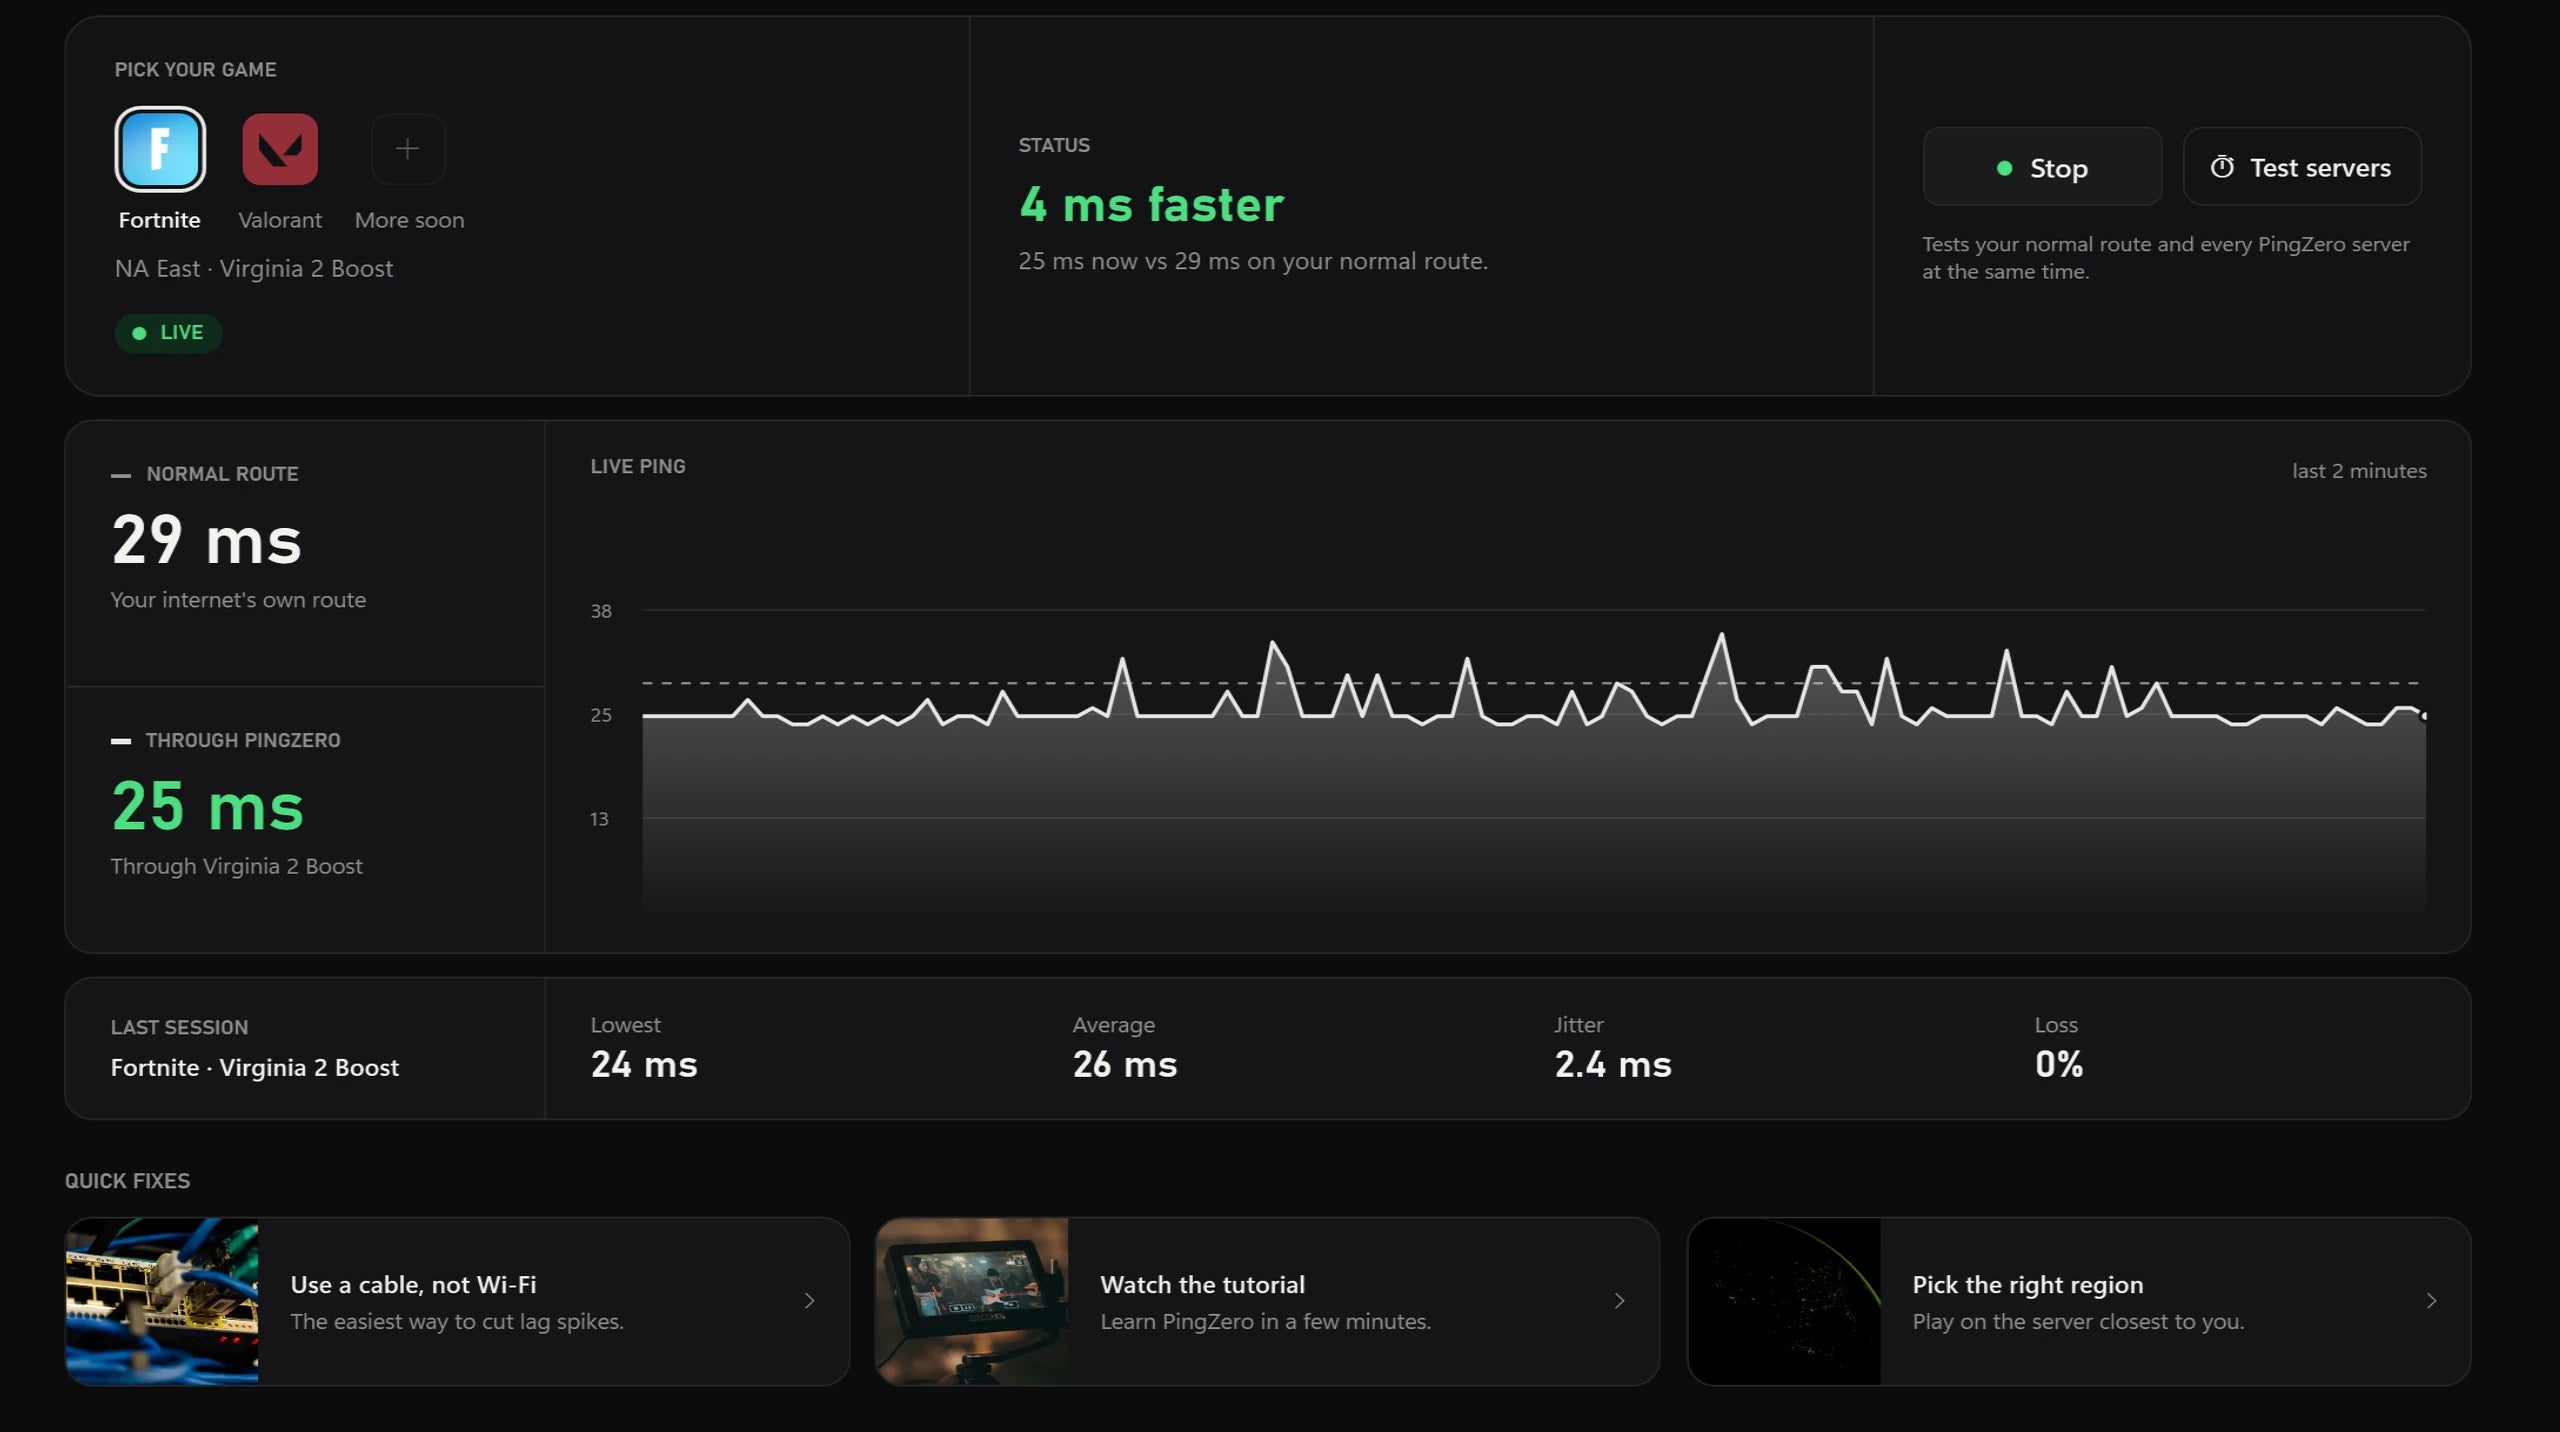Click the 4 ms faster status text
Screen dimensions: 2560x1432
(1151, 205)
